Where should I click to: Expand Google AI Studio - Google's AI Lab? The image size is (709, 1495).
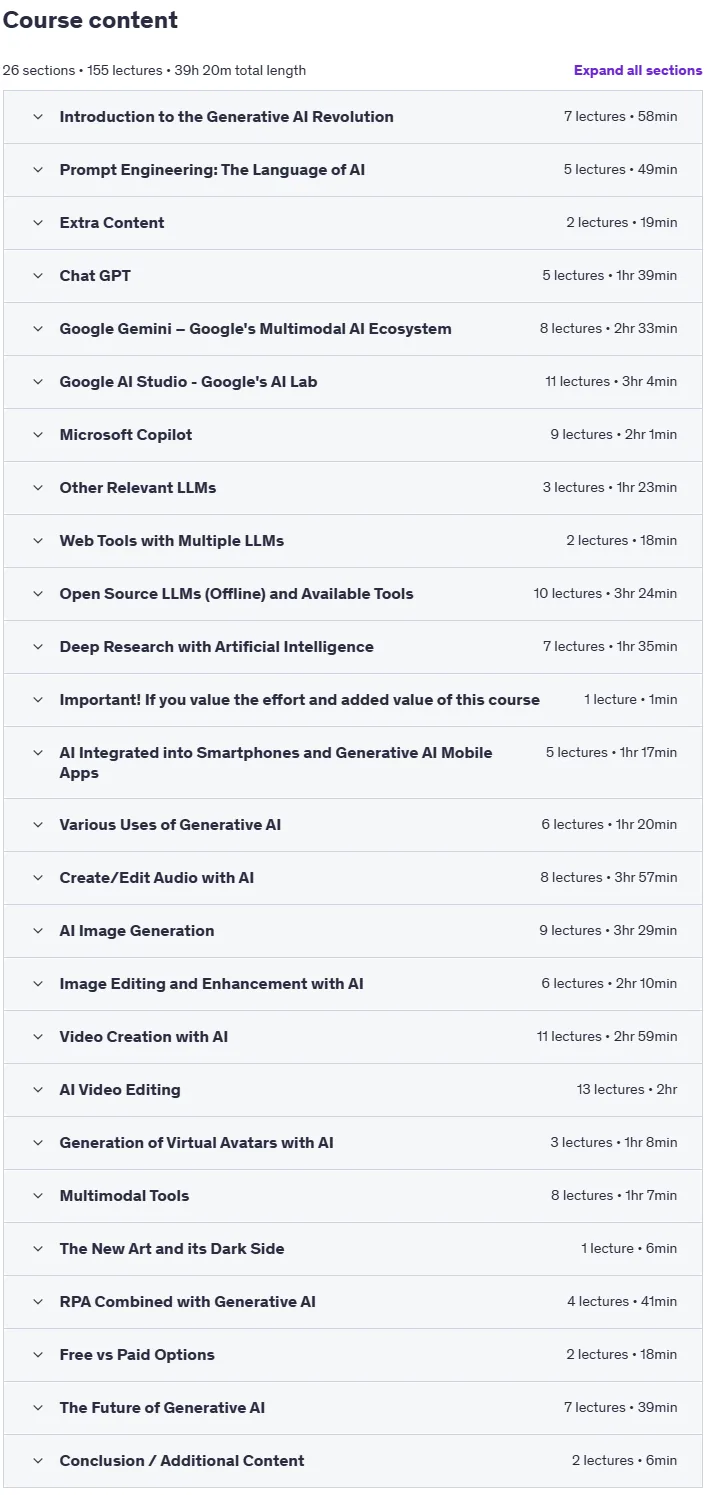click(353, 382)
